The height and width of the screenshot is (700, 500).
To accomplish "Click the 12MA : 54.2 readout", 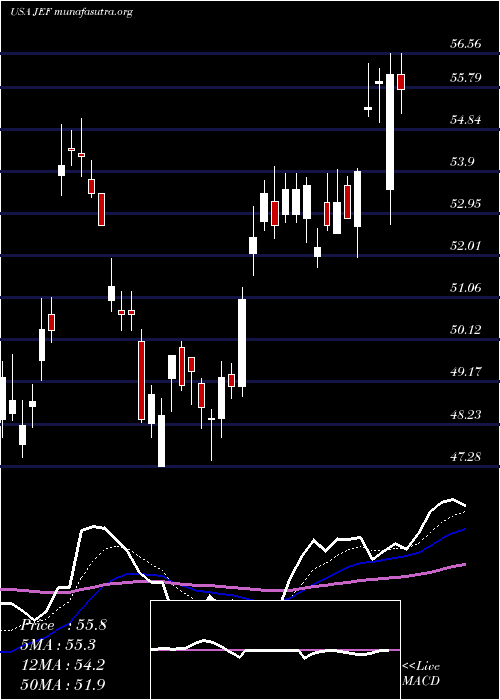I will click(63, 665).
